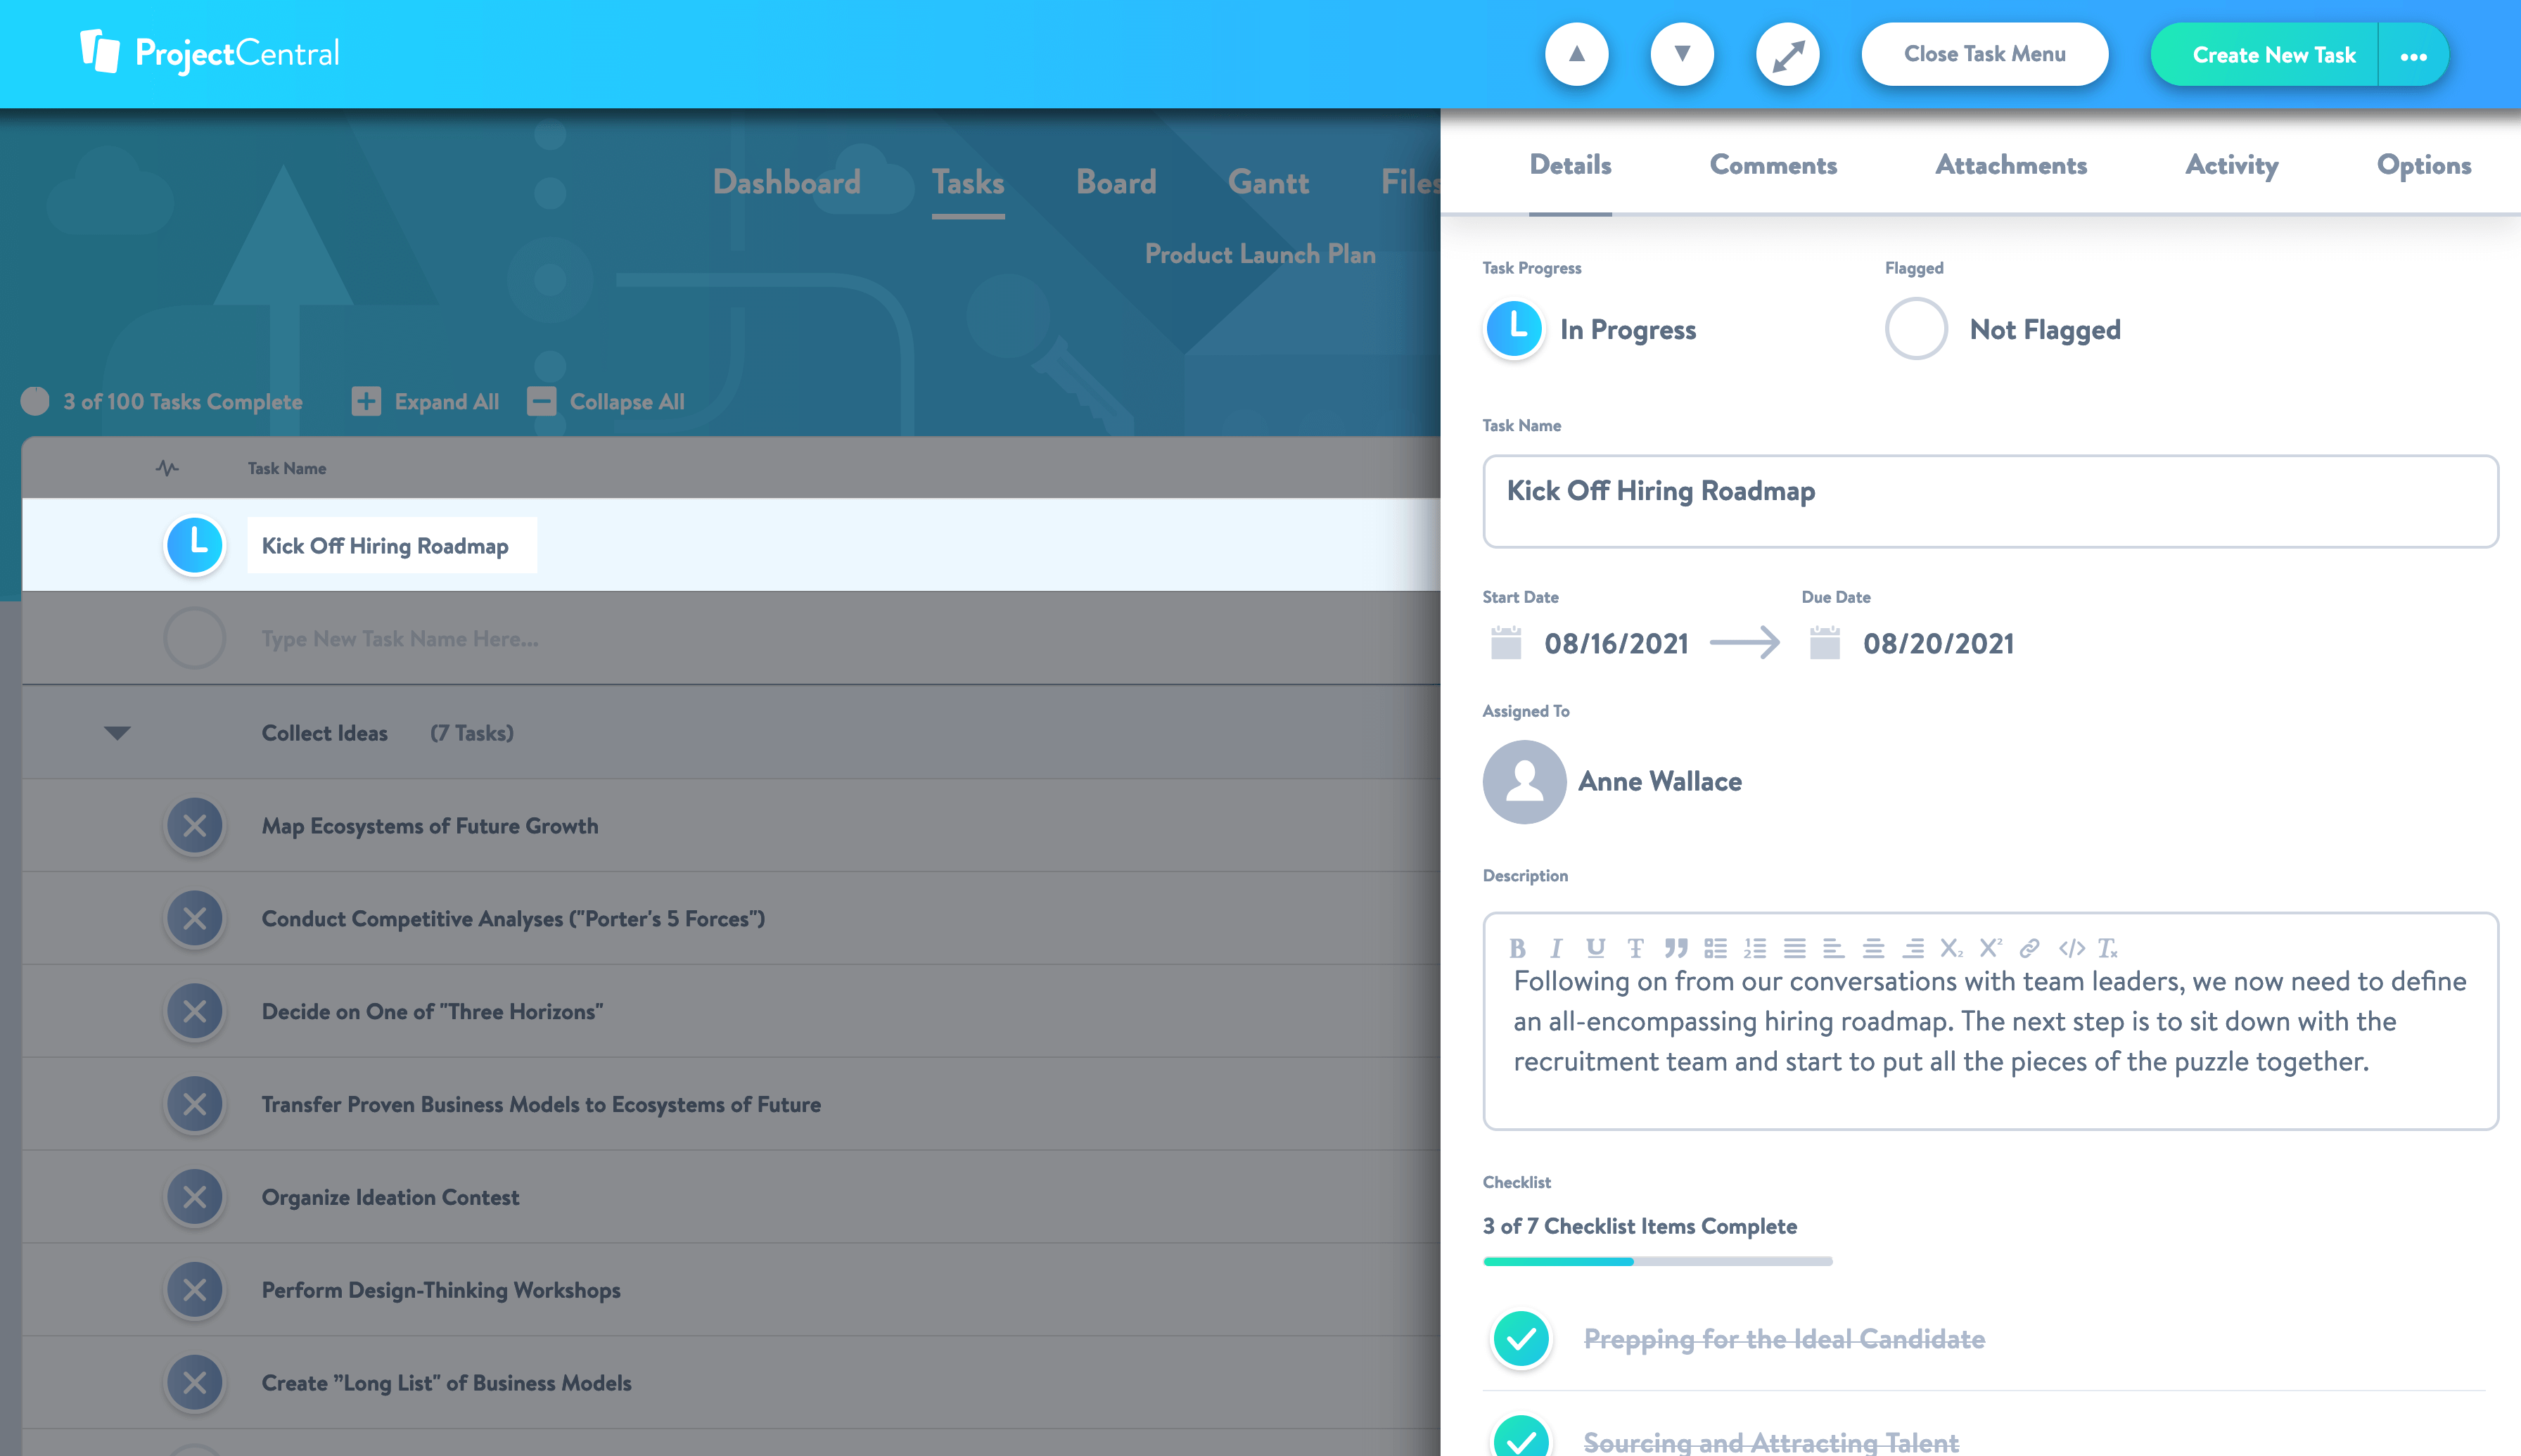Uncheck Sourcing and Attracting Talent item

[x=1521, y=1438]
